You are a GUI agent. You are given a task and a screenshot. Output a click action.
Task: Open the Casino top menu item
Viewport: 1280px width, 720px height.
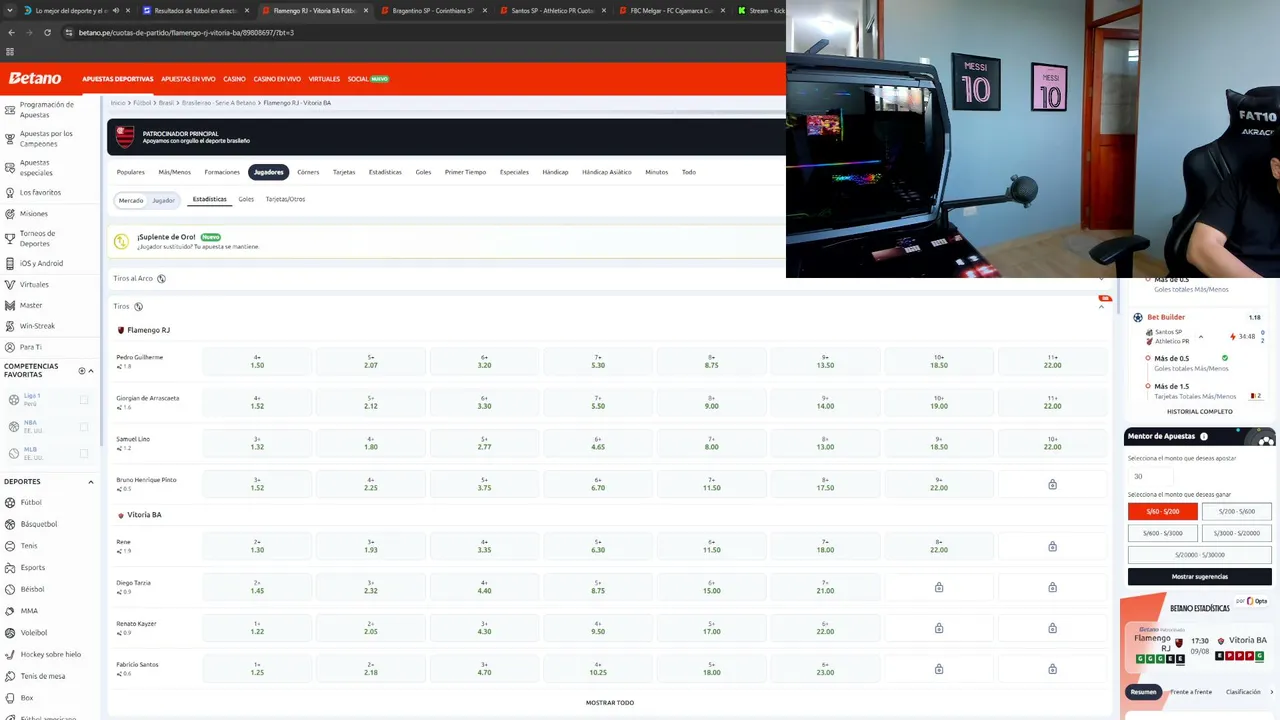[234, 79]
